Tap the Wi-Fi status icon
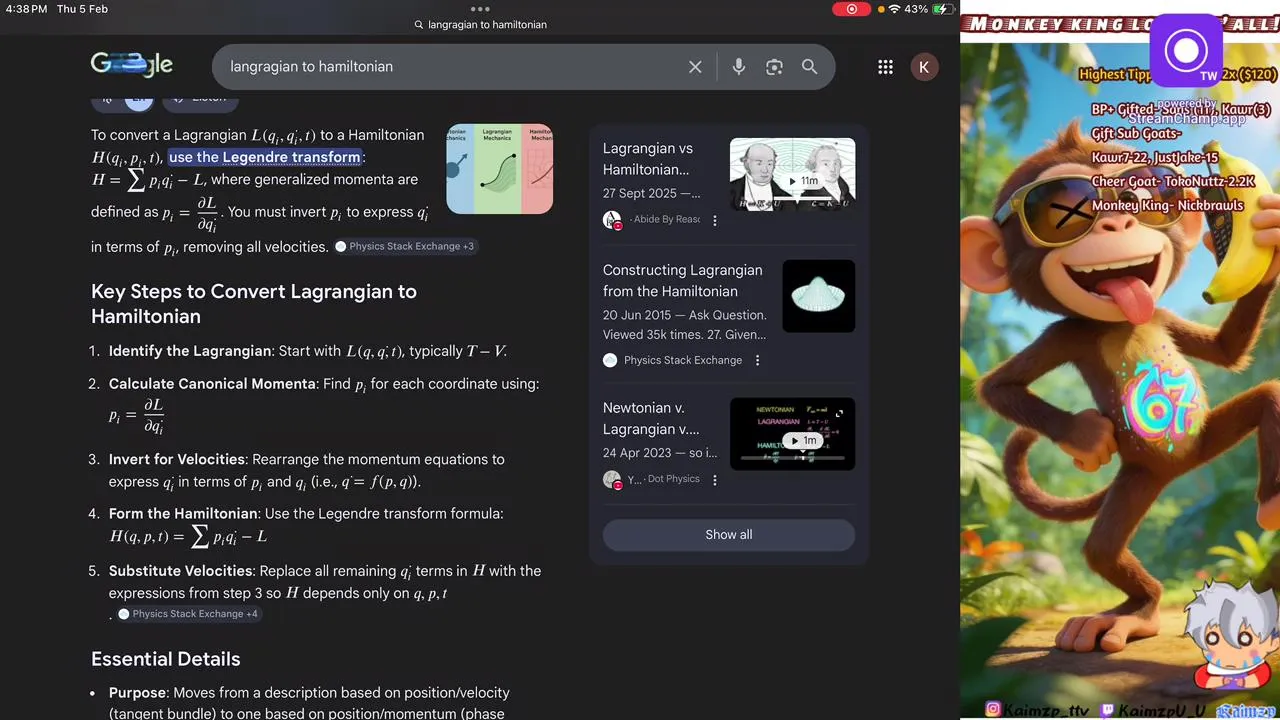The height and width of the screenshot is (720, 1280). (x=894, y=9)
